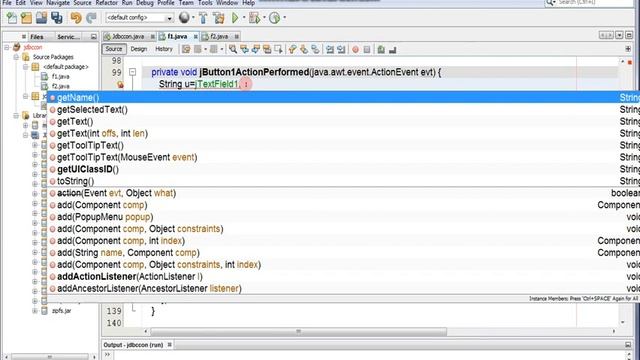Switch editor to Source view
Screen dimensions: 640x360
(113, 49)
